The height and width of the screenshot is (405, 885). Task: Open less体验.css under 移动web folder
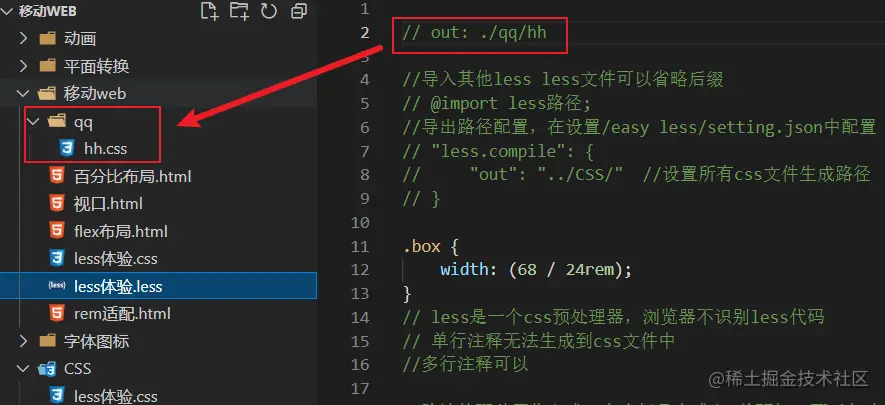[116, 258]
